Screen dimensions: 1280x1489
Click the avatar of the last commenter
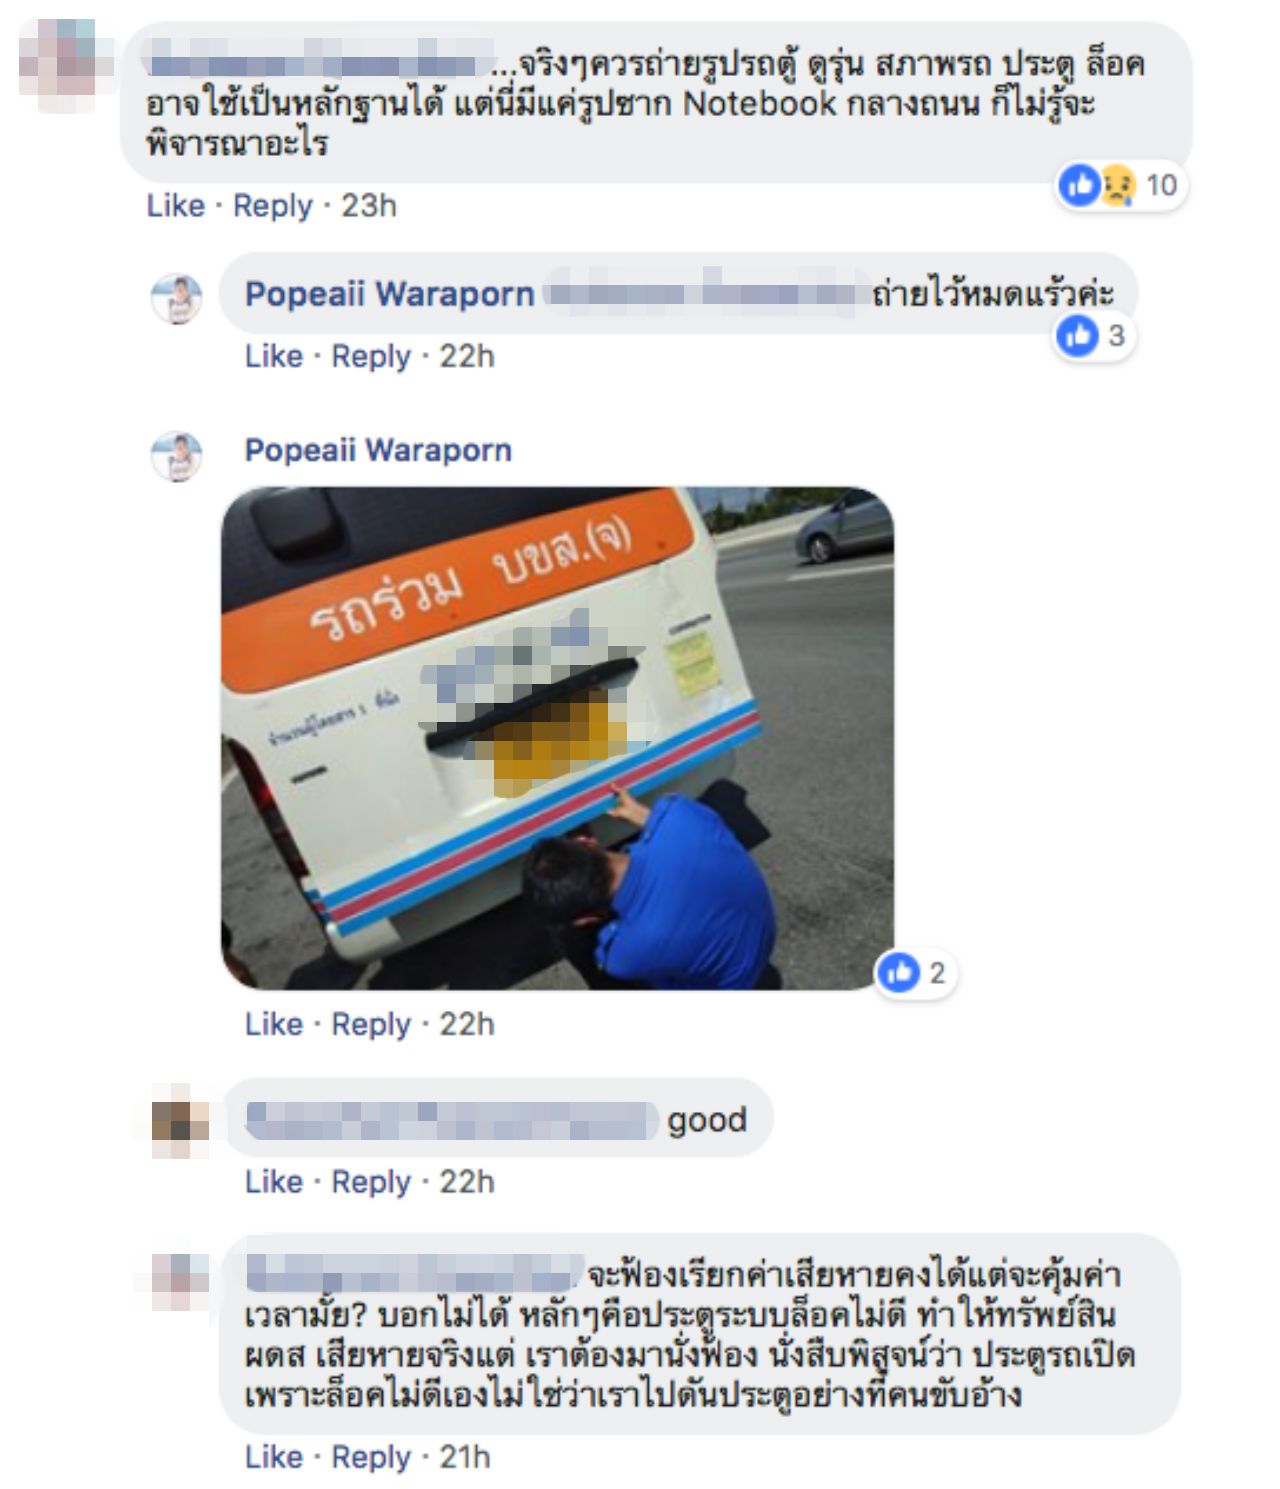click(180, 1281)
